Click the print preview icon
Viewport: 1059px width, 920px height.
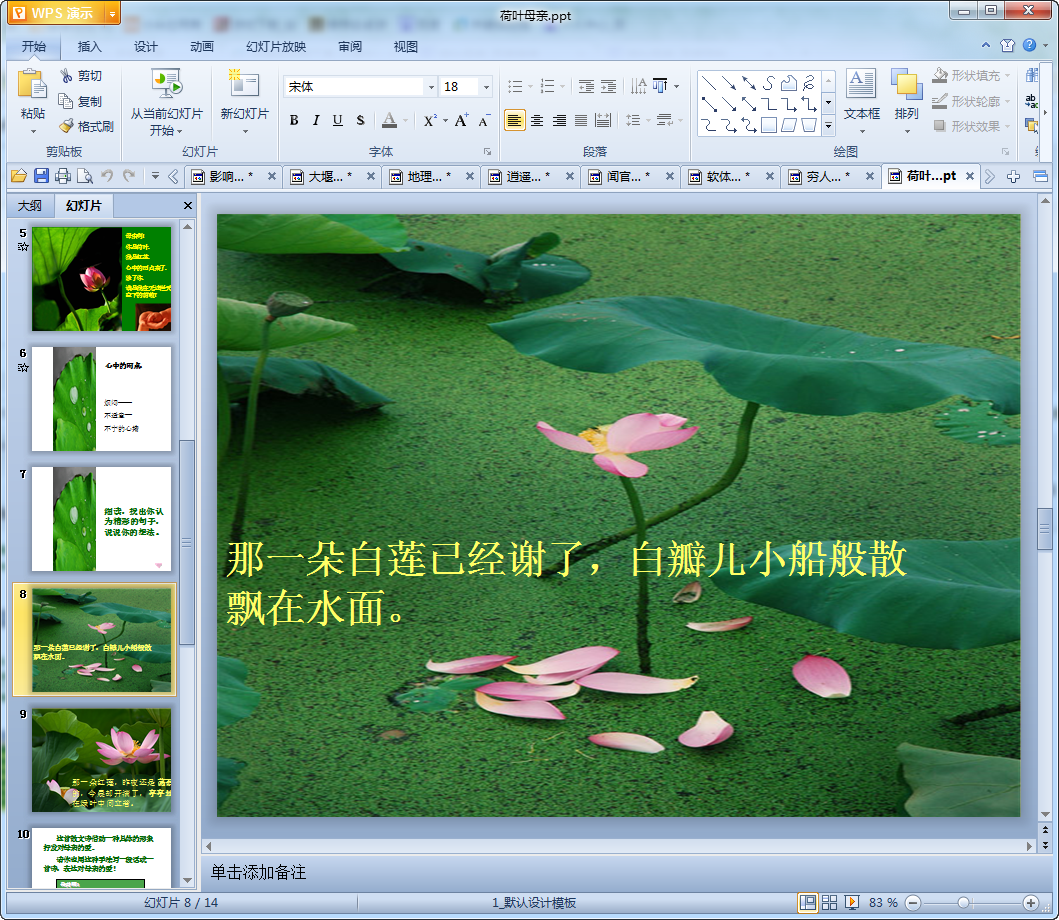pos(85,176)
